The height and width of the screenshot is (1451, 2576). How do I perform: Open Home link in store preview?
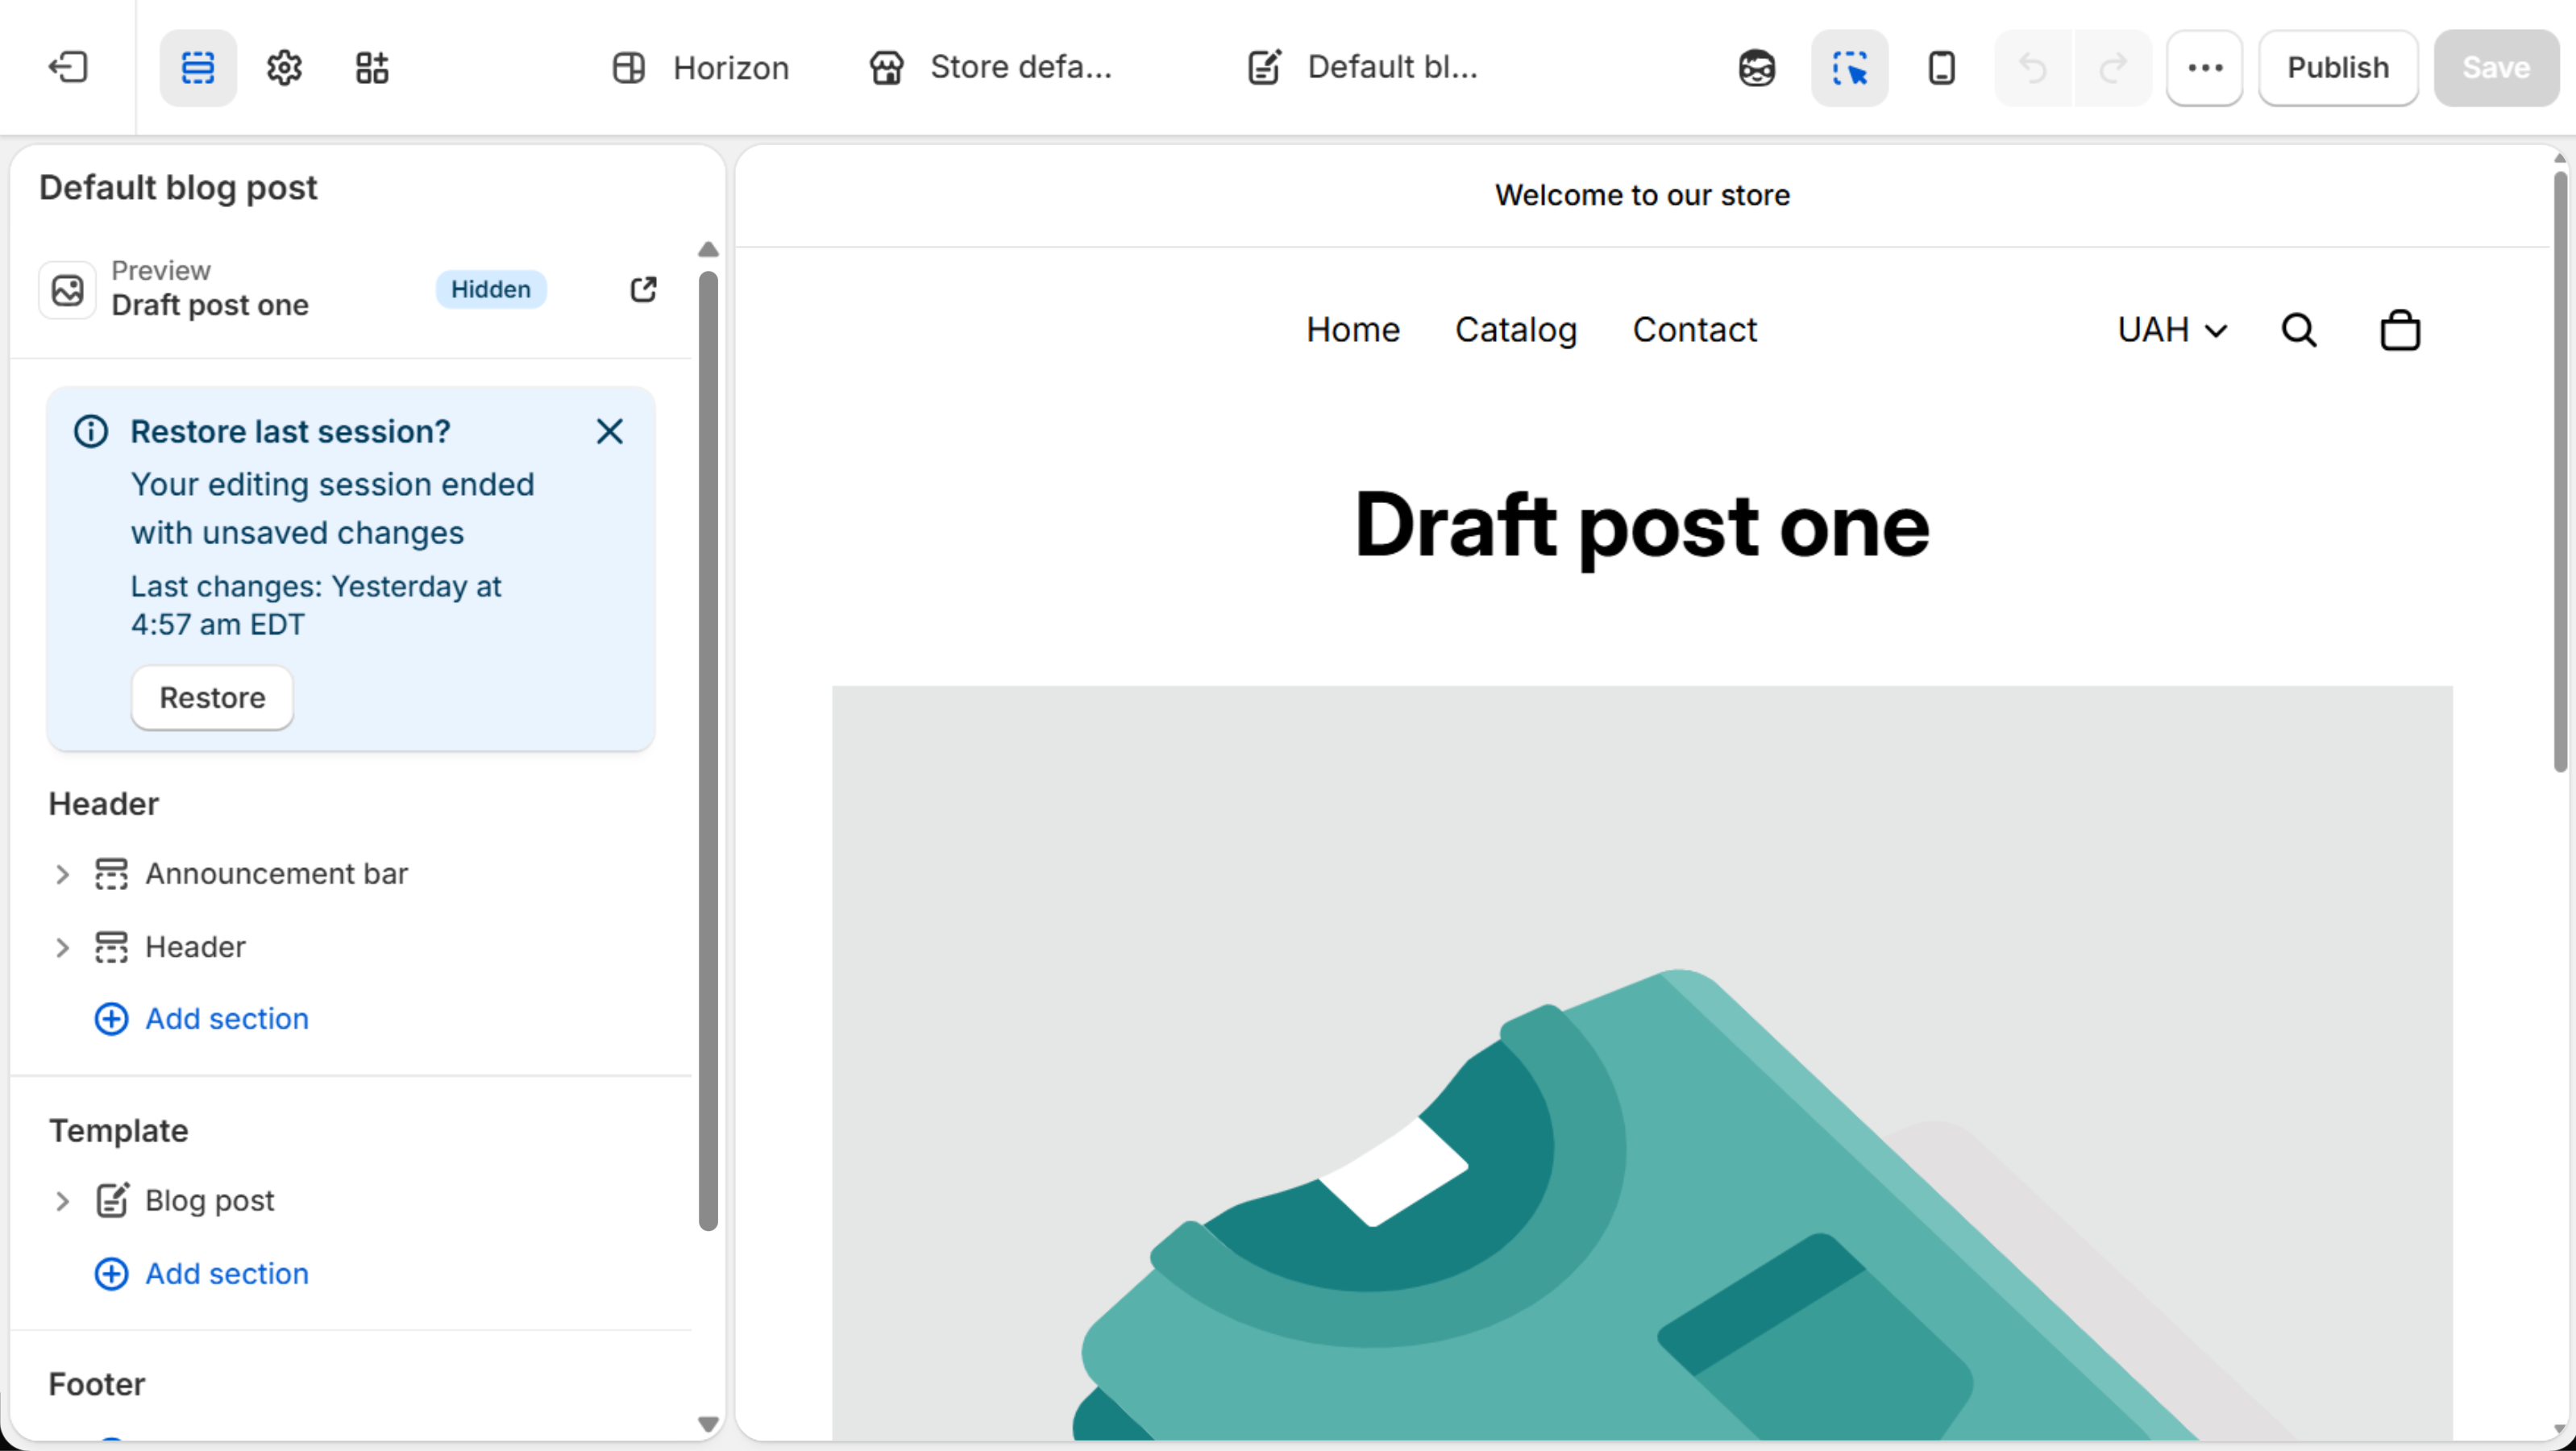pyautogui.click(x=1352, y=329)
